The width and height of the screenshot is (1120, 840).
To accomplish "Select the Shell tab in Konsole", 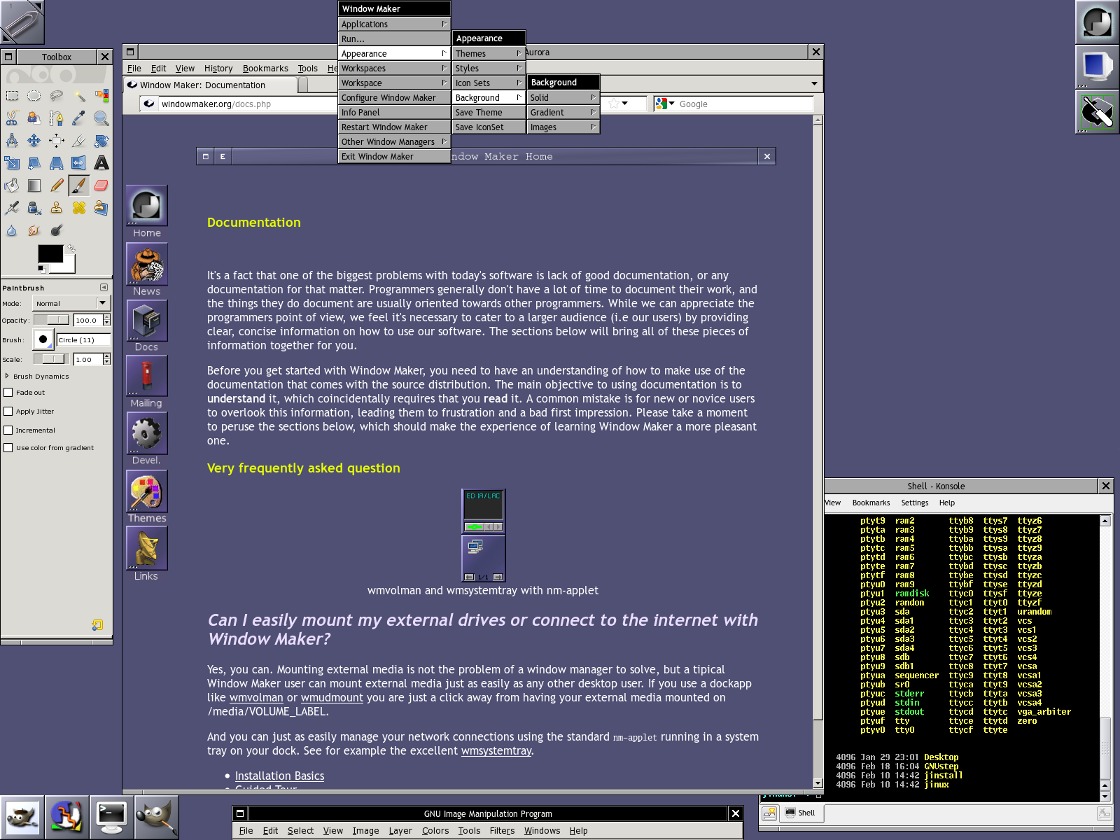I will pos(800,813).
